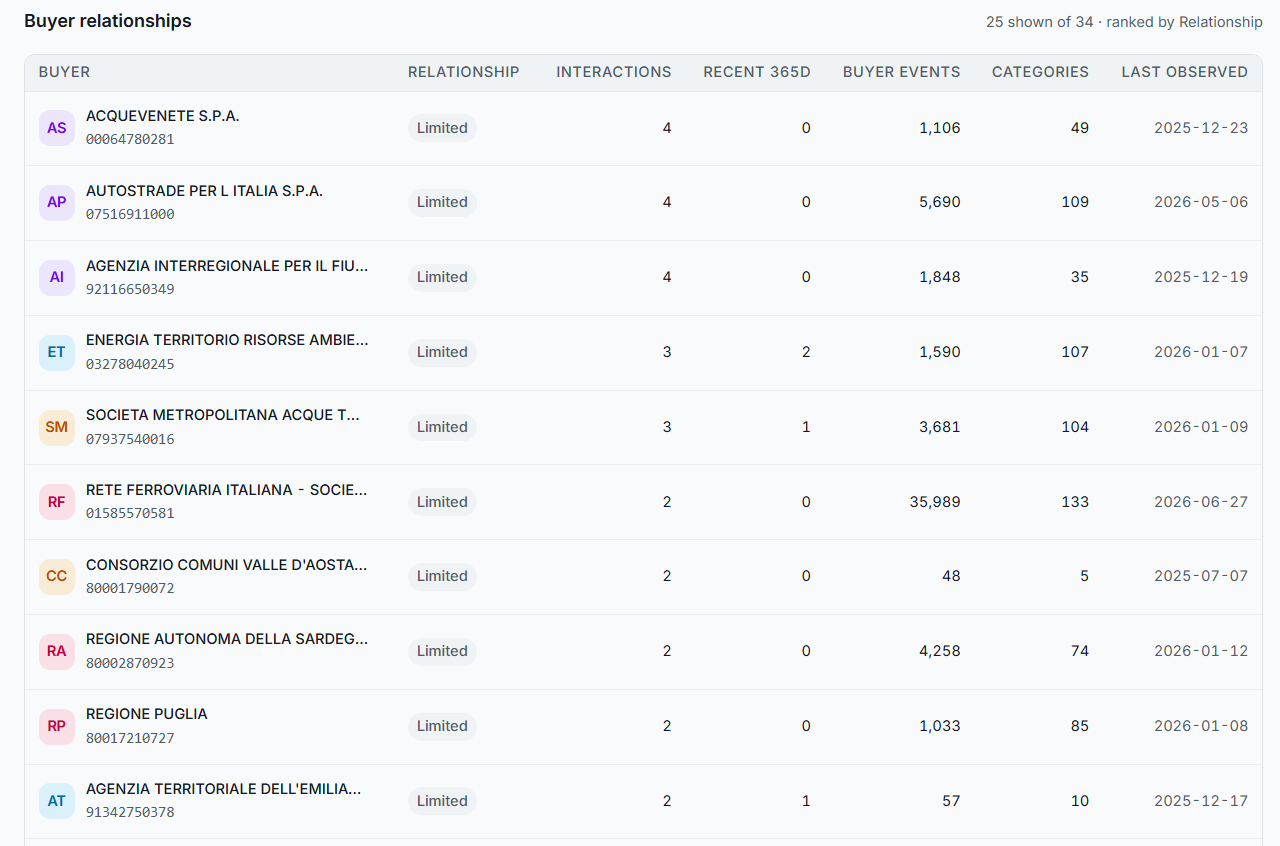
Task: Click buyer events value 5,690
Action: (940, 202)
